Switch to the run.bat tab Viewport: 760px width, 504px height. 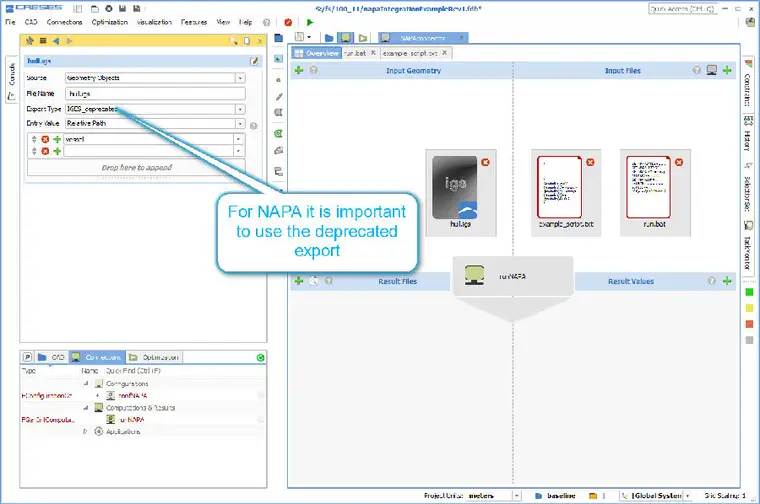point(355,53)
